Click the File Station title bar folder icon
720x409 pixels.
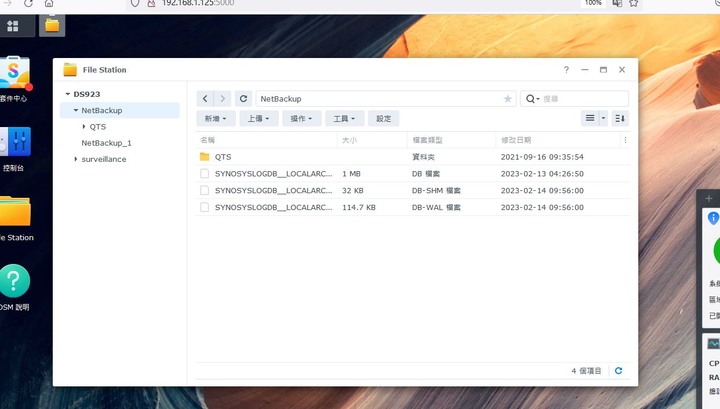[70, 70]
